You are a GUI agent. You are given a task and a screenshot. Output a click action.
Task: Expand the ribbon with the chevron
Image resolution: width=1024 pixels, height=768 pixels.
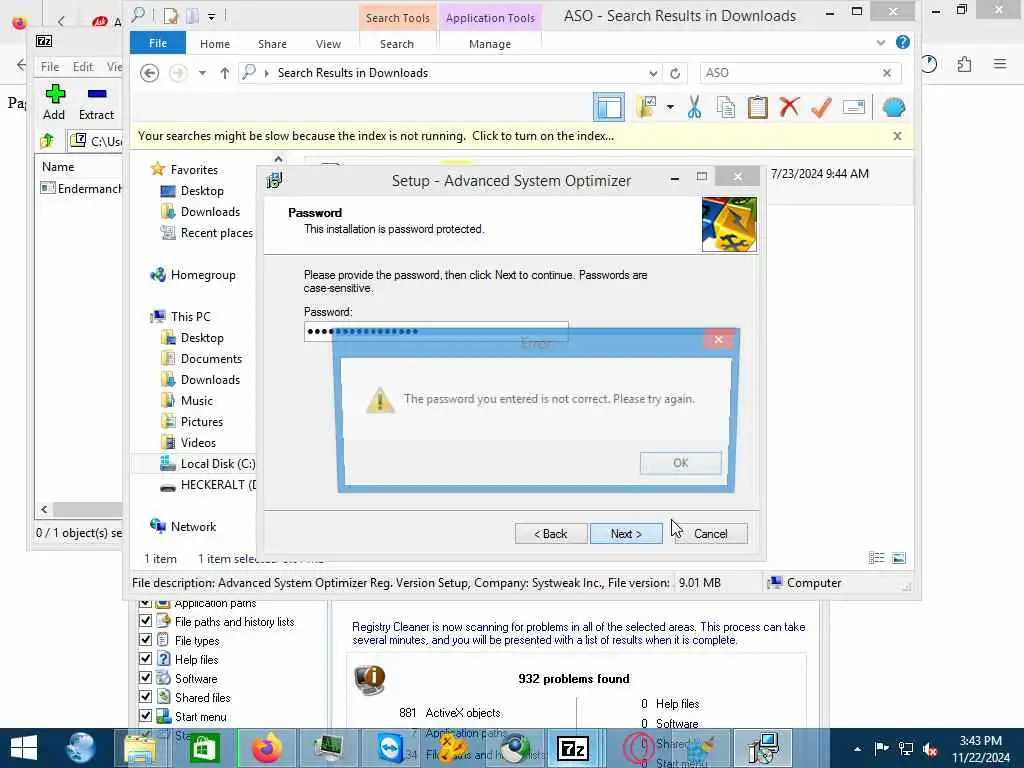pyautogui.click(x=881, y=42)
